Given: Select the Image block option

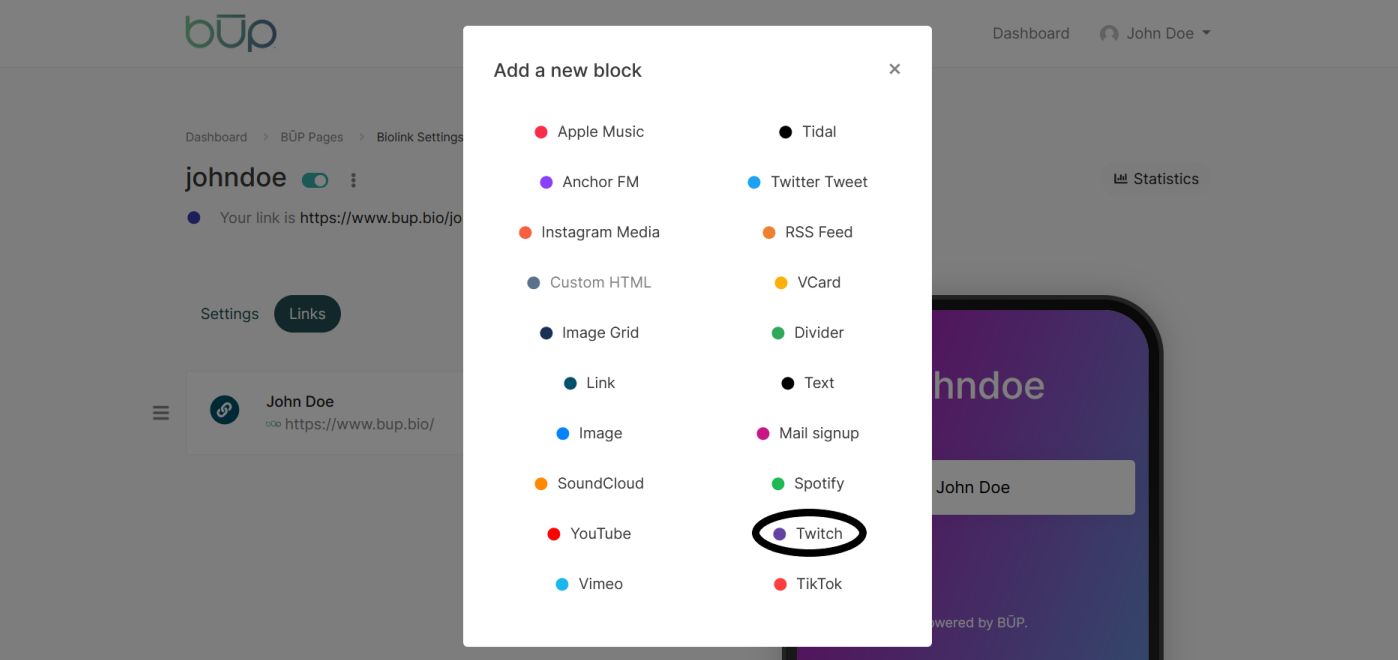Looking at the screenshot, I should (589, 433).
